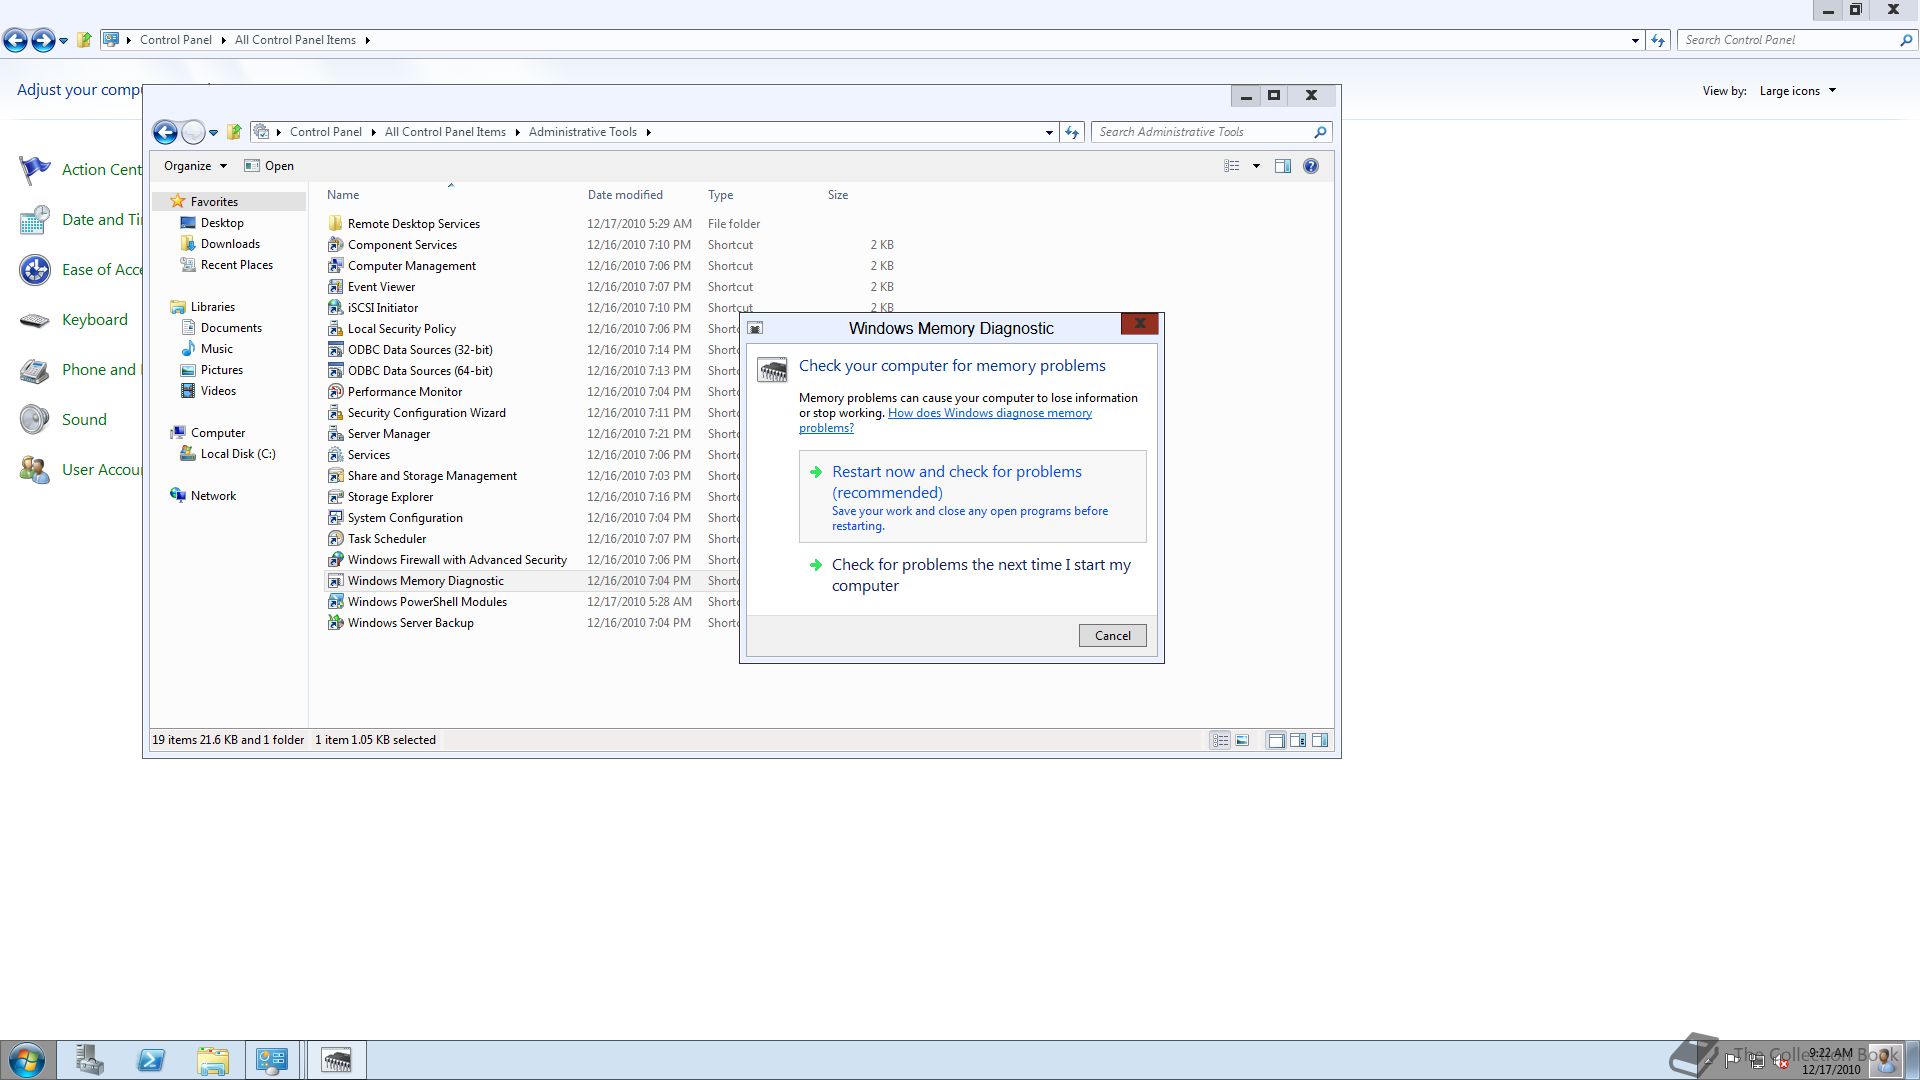Select Music library in navigation pane
Viewport: 1920px width, 1080px height.
pos(217,349)
